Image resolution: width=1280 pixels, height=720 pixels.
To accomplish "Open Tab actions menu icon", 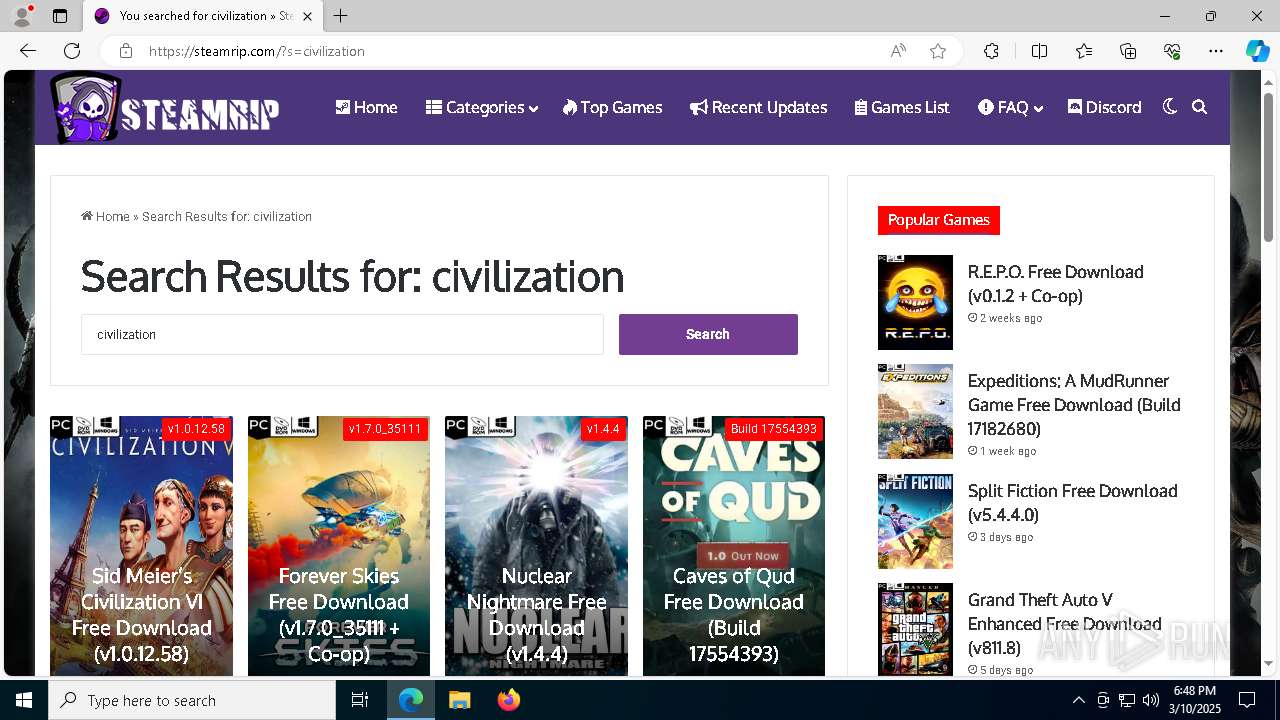I will [x=60, y=16].
